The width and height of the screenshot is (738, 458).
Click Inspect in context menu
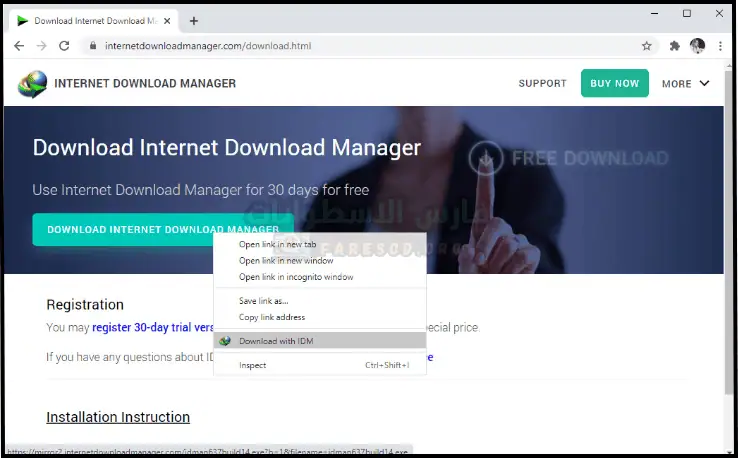[253, 365]
